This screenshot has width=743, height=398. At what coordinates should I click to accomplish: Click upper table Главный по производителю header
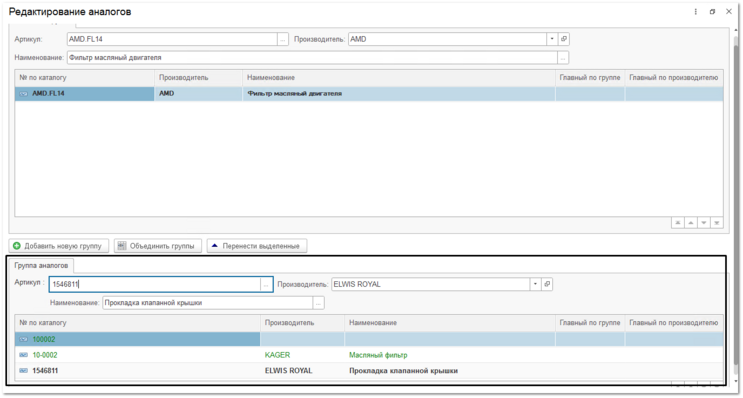pyautogui.click(x=674, y=78)
